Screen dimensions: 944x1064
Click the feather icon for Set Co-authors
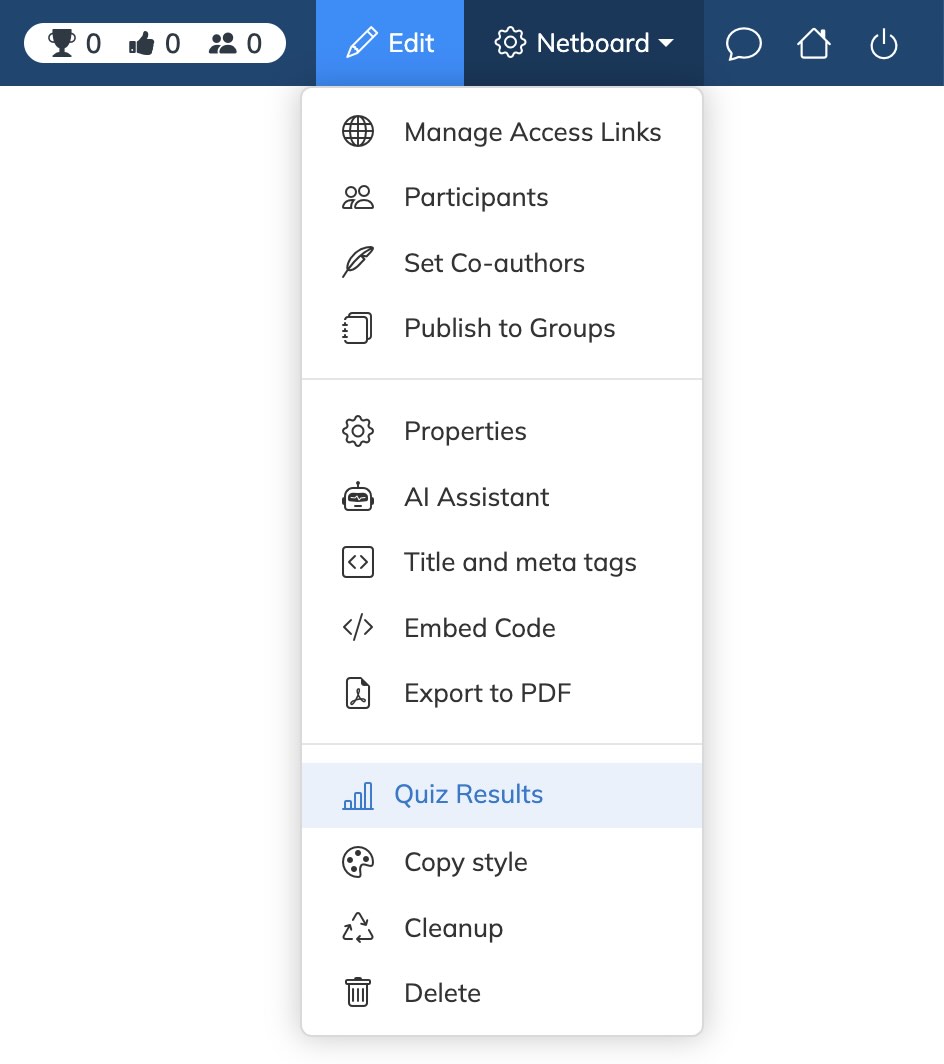click(x=358, y=263)
